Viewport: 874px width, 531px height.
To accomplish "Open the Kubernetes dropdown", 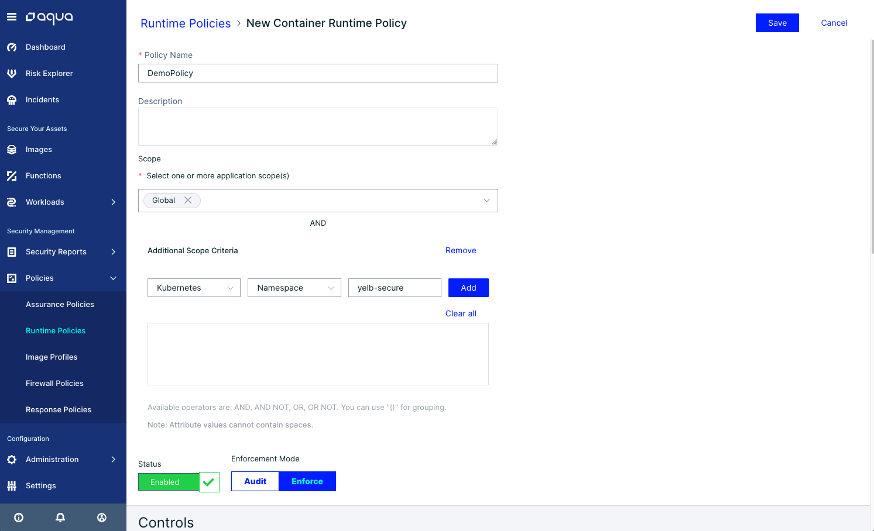I will pos(194,288).
